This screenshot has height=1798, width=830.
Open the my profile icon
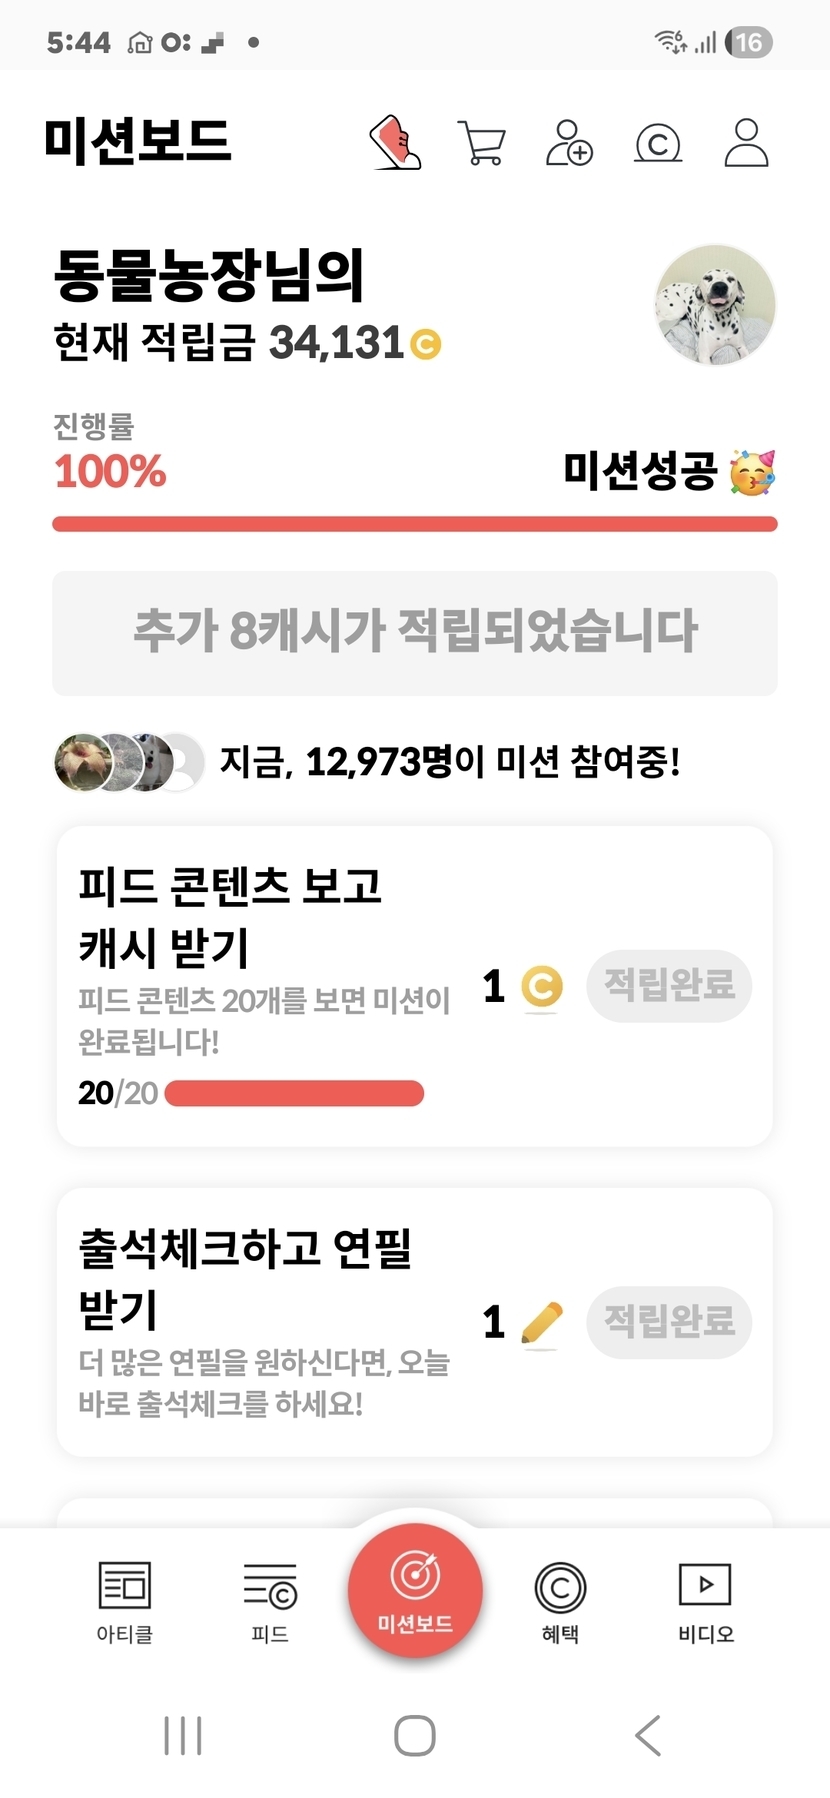point(746,143)
